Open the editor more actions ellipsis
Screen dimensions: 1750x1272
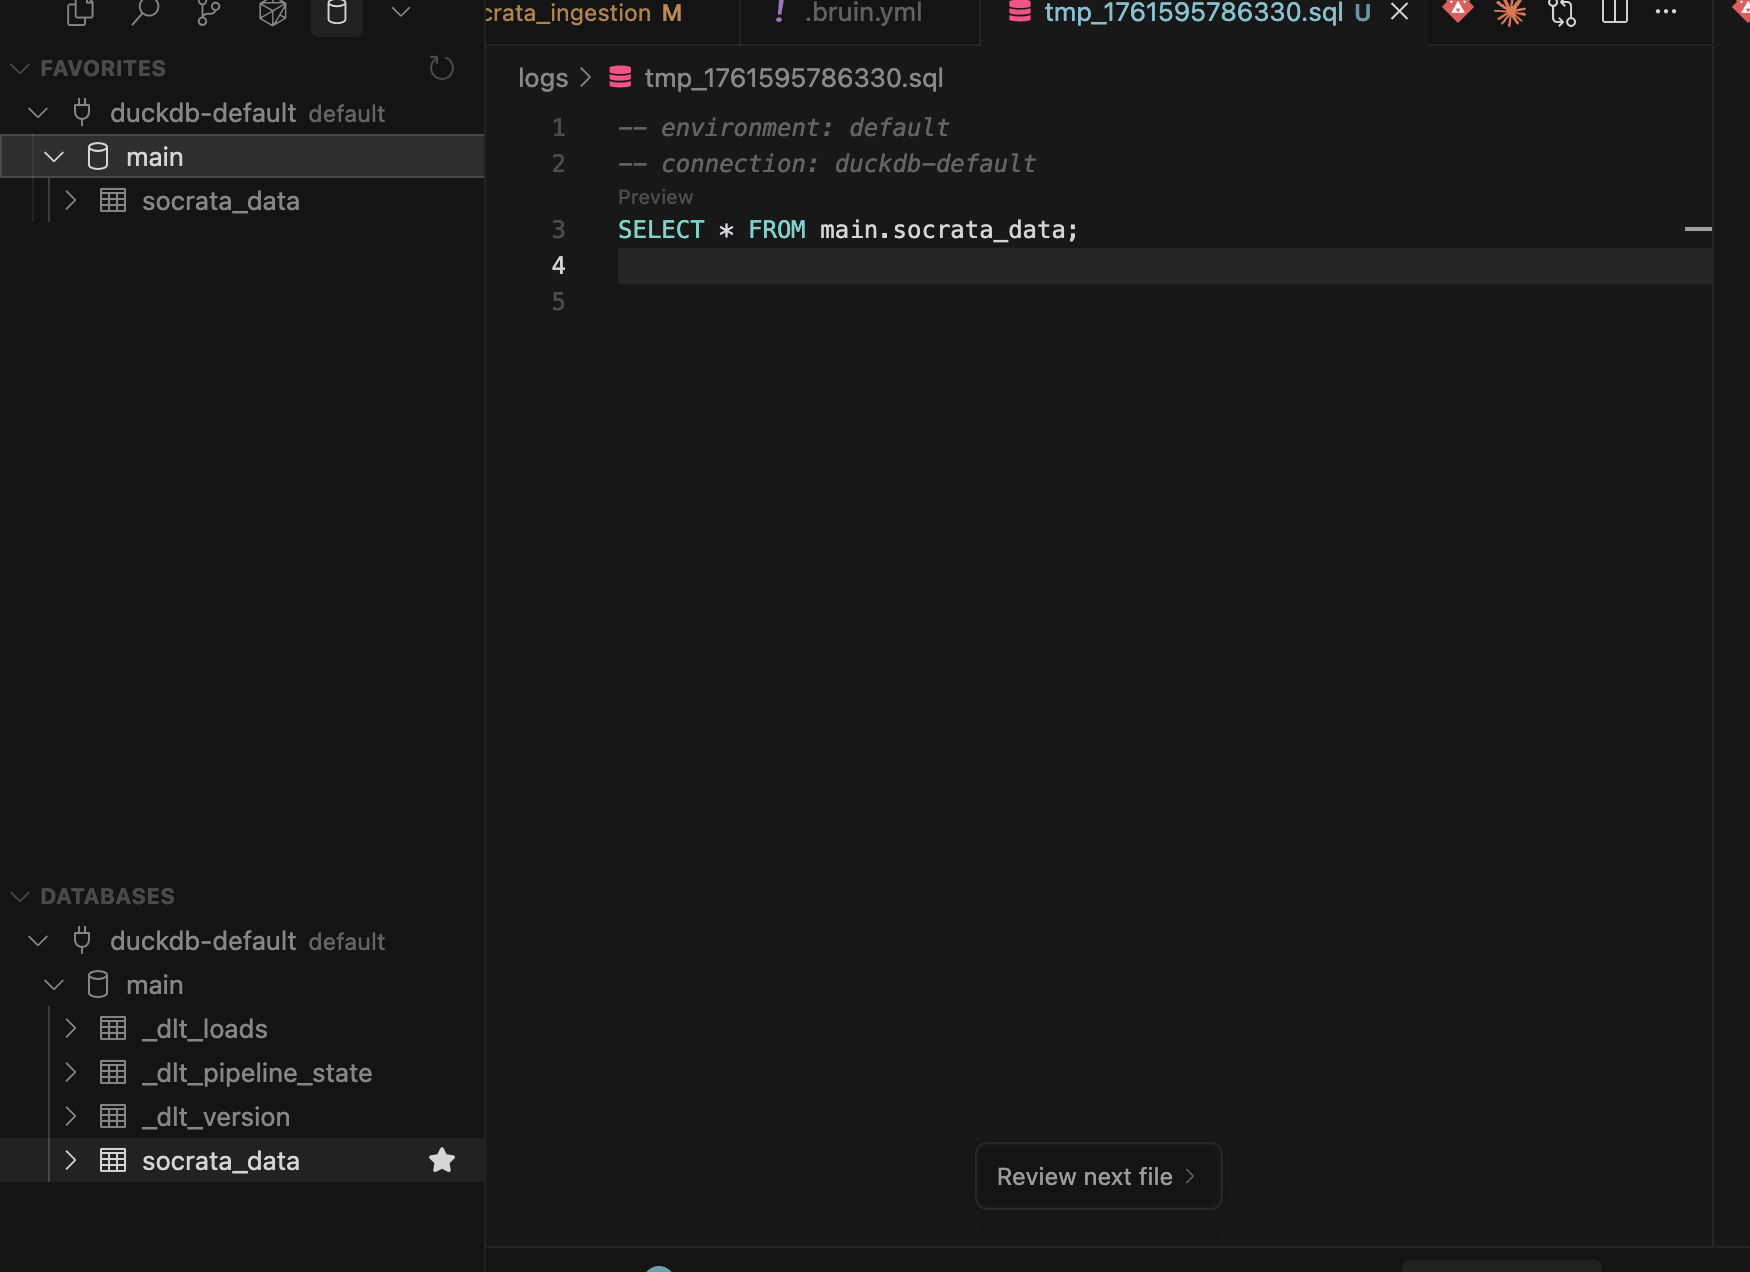click(x=1665, y=12)
